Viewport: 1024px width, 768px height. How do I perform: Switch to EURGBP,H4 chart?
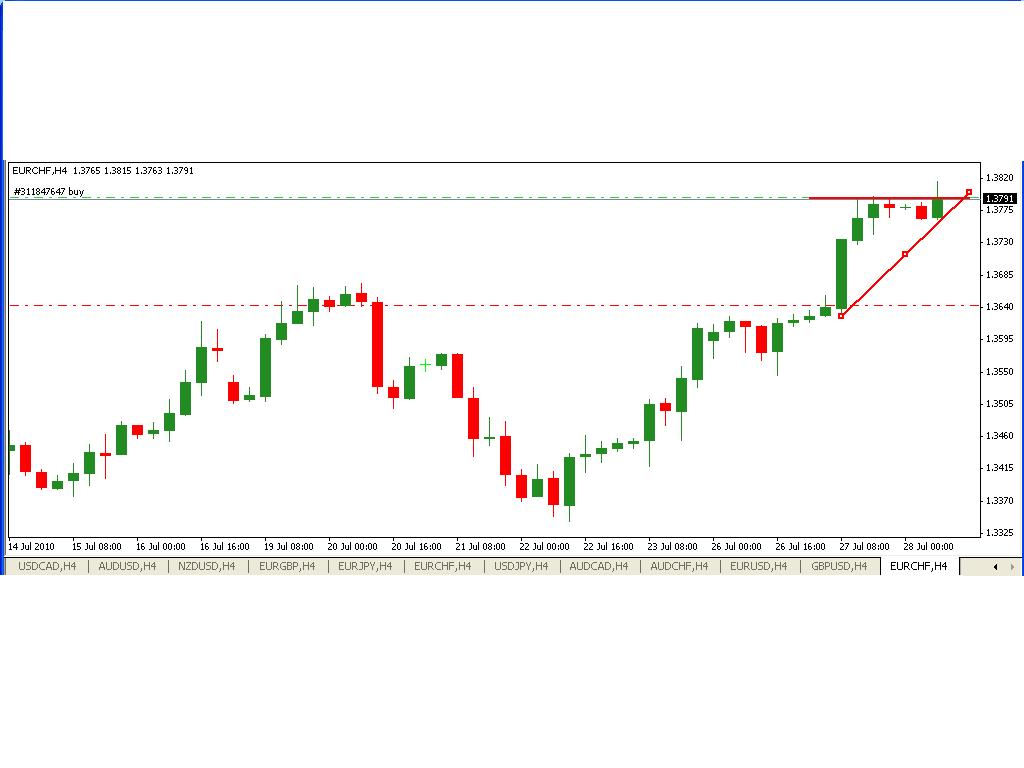tap(287, 567)
